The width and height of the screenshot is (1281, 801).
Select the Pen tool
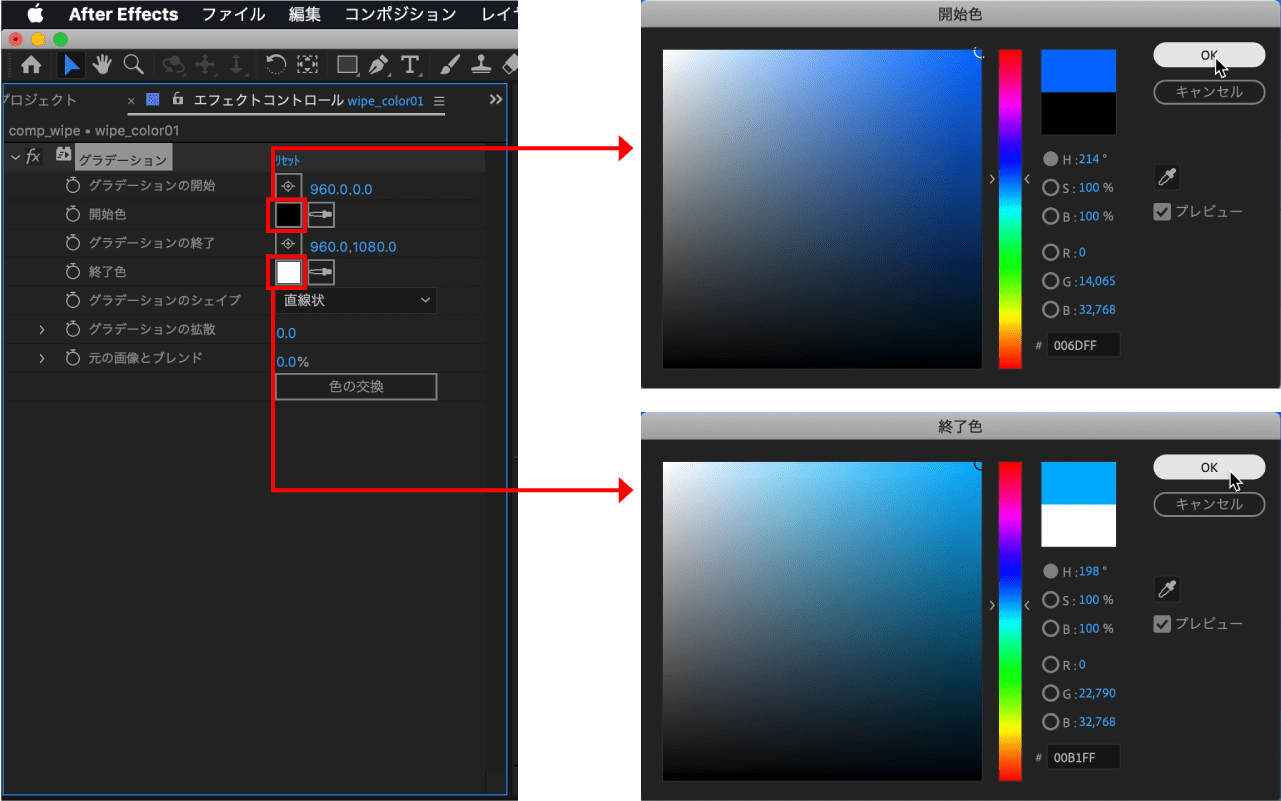click(378, 65)
